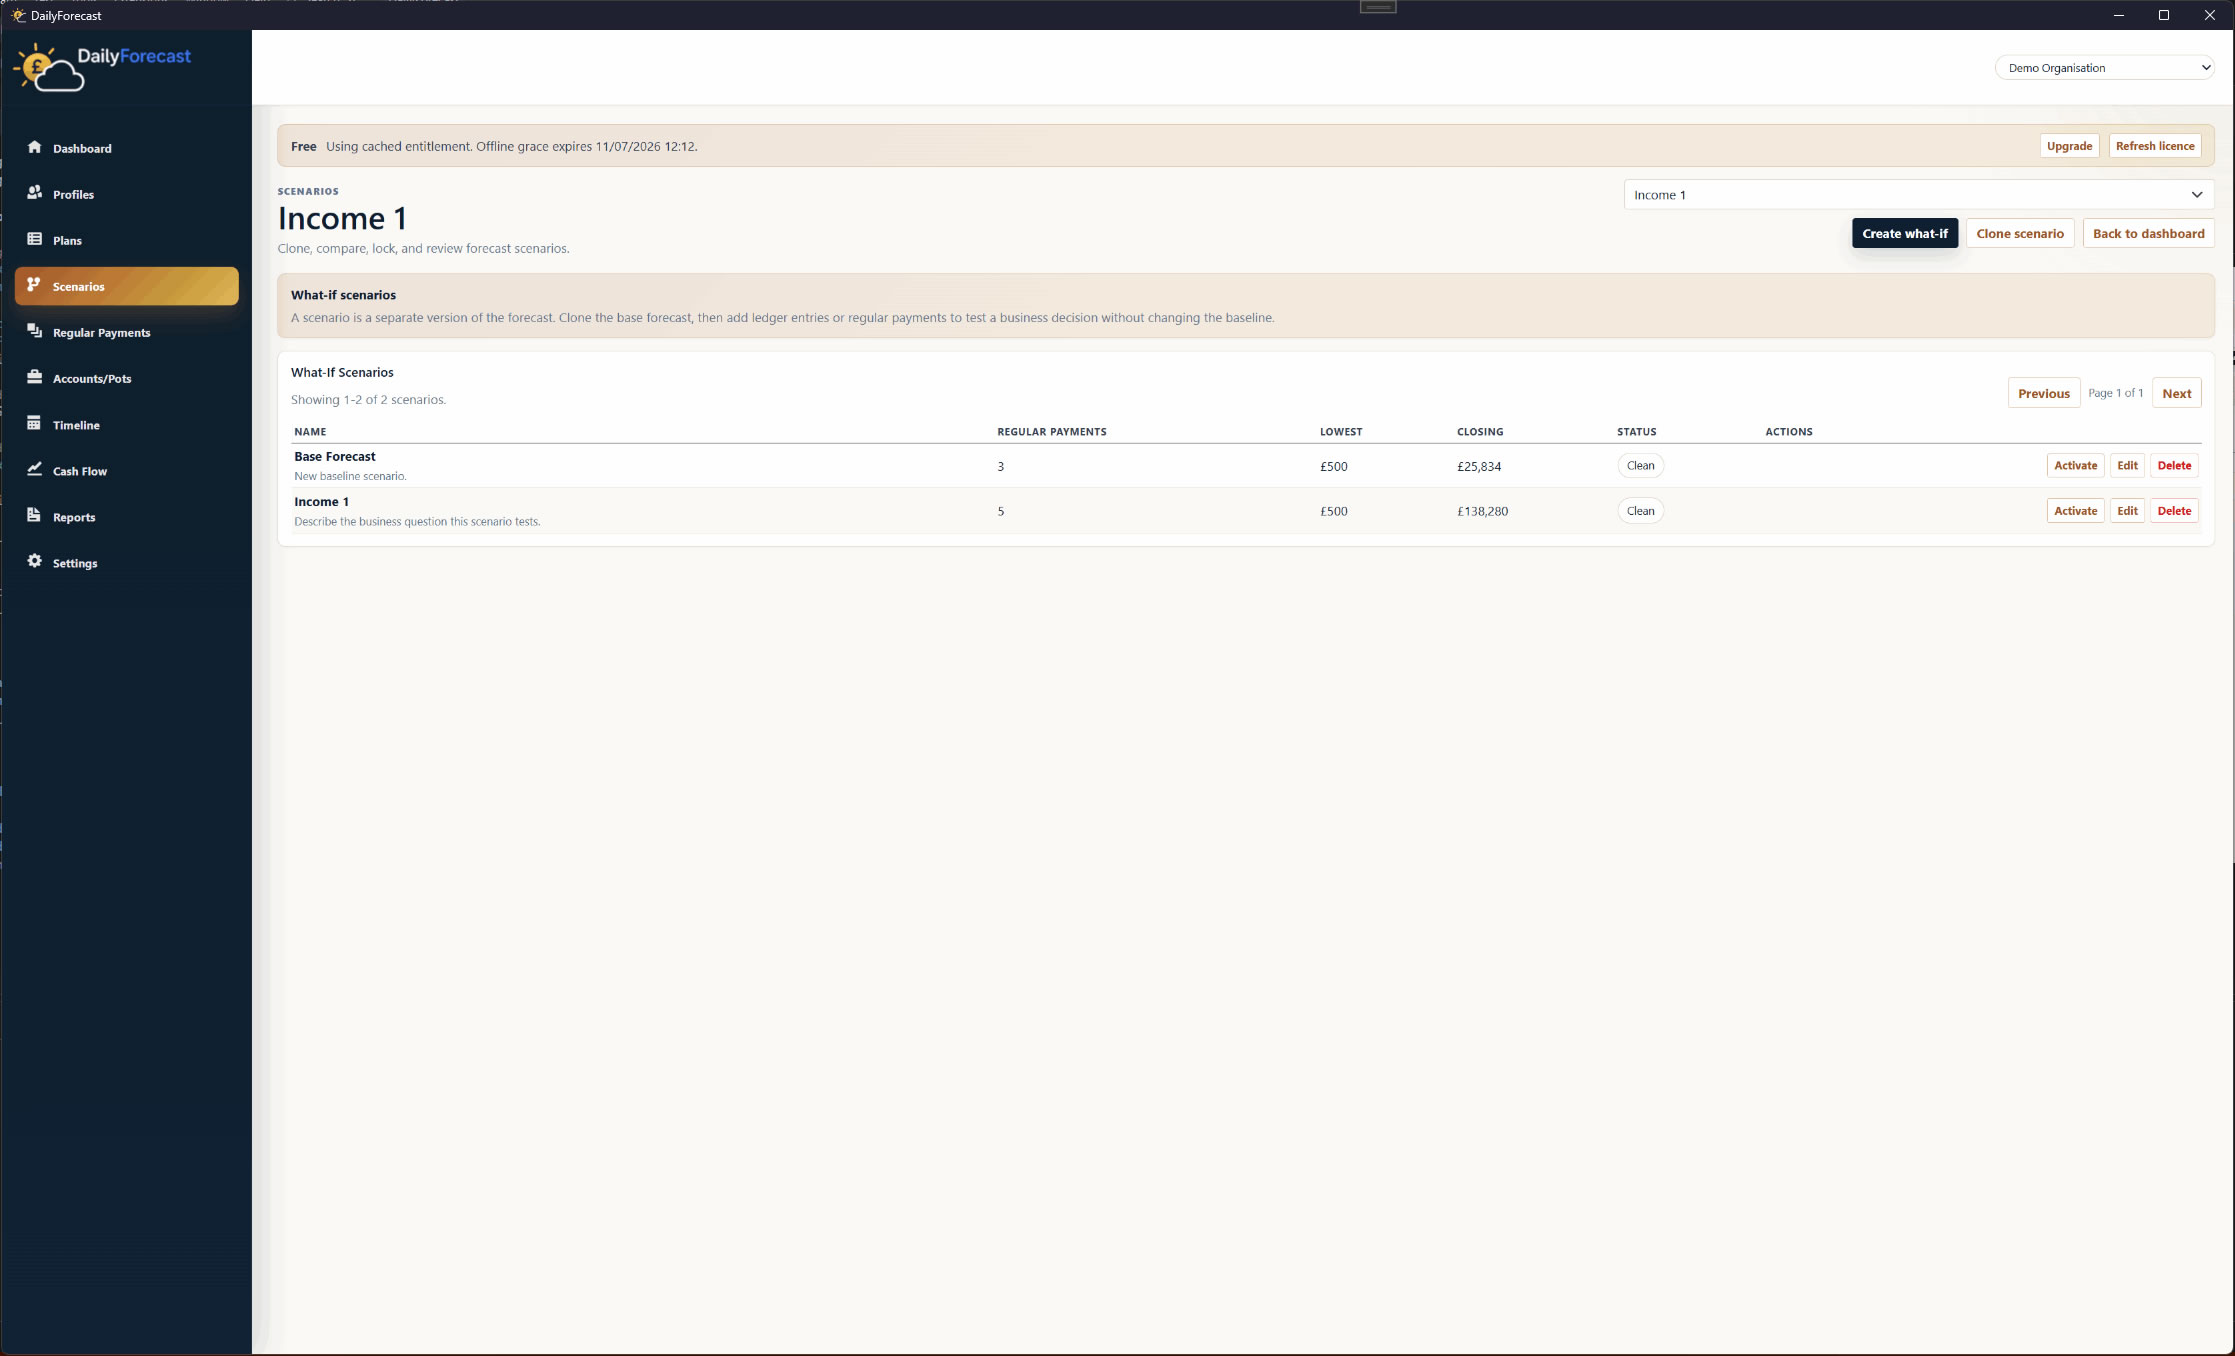2235x1356 pixels.
Task: Click the Reports document icon
Action: [34, 515]
